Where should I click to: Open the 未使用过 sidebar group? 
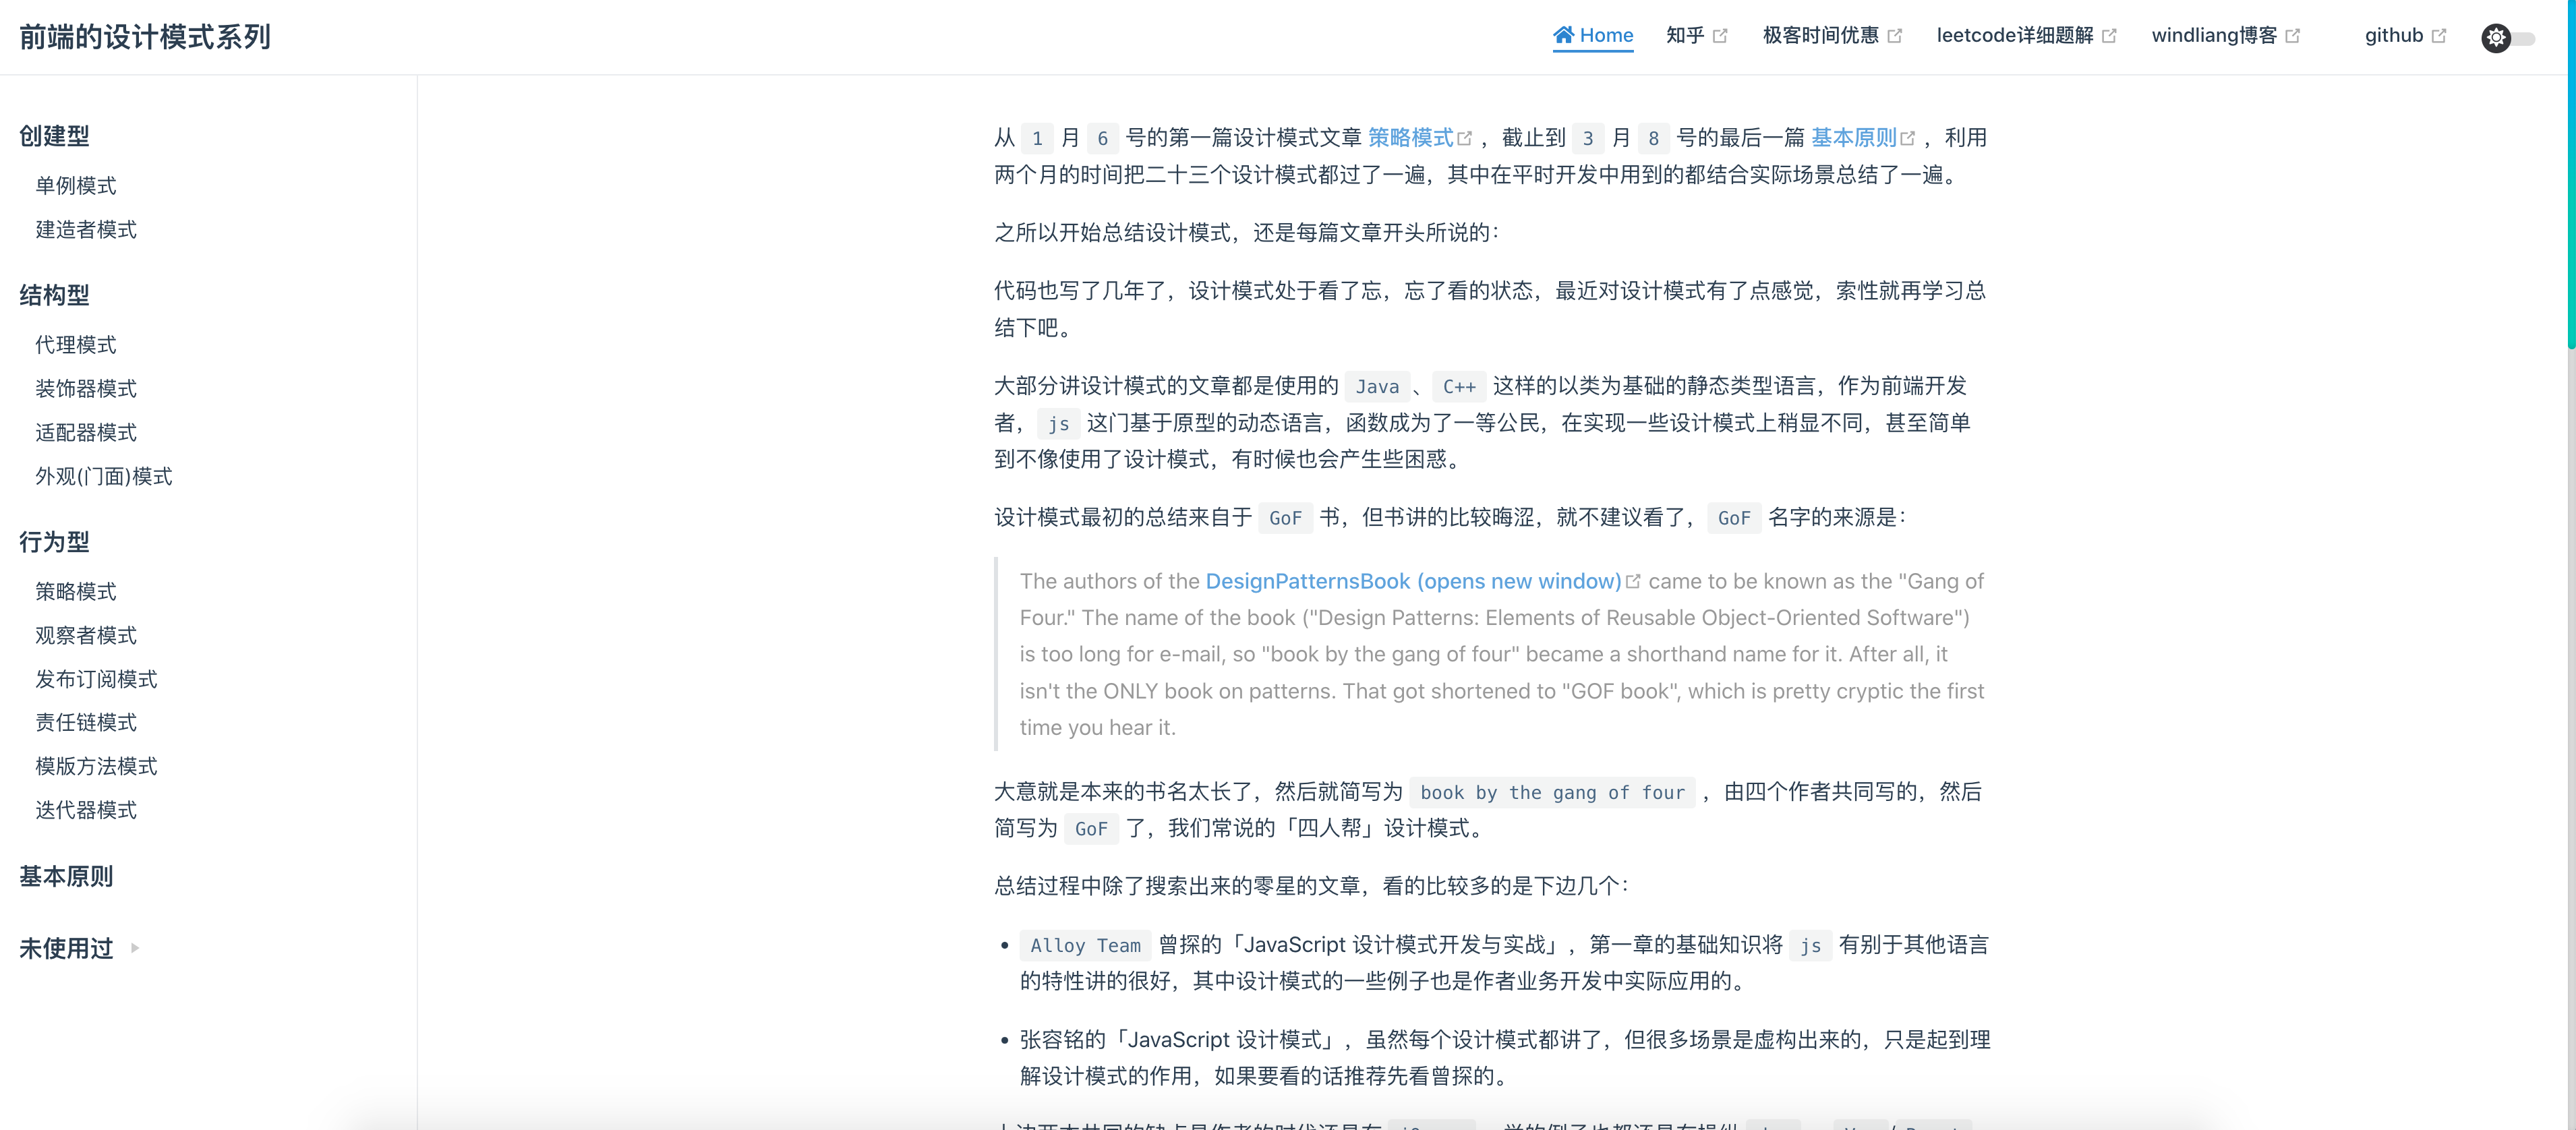click(x=66, y=948)
